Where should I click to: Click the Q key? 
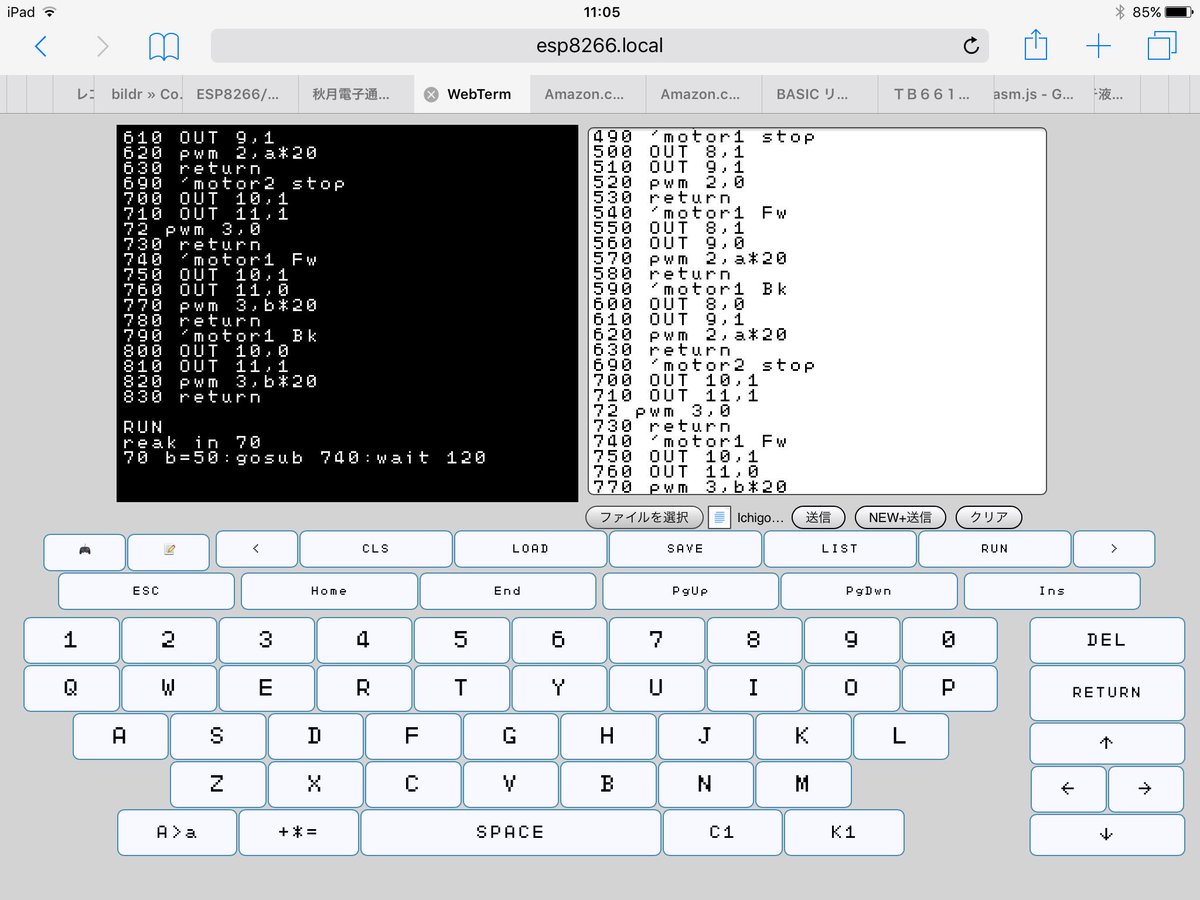pyautogui.click(x=71, y=688)
